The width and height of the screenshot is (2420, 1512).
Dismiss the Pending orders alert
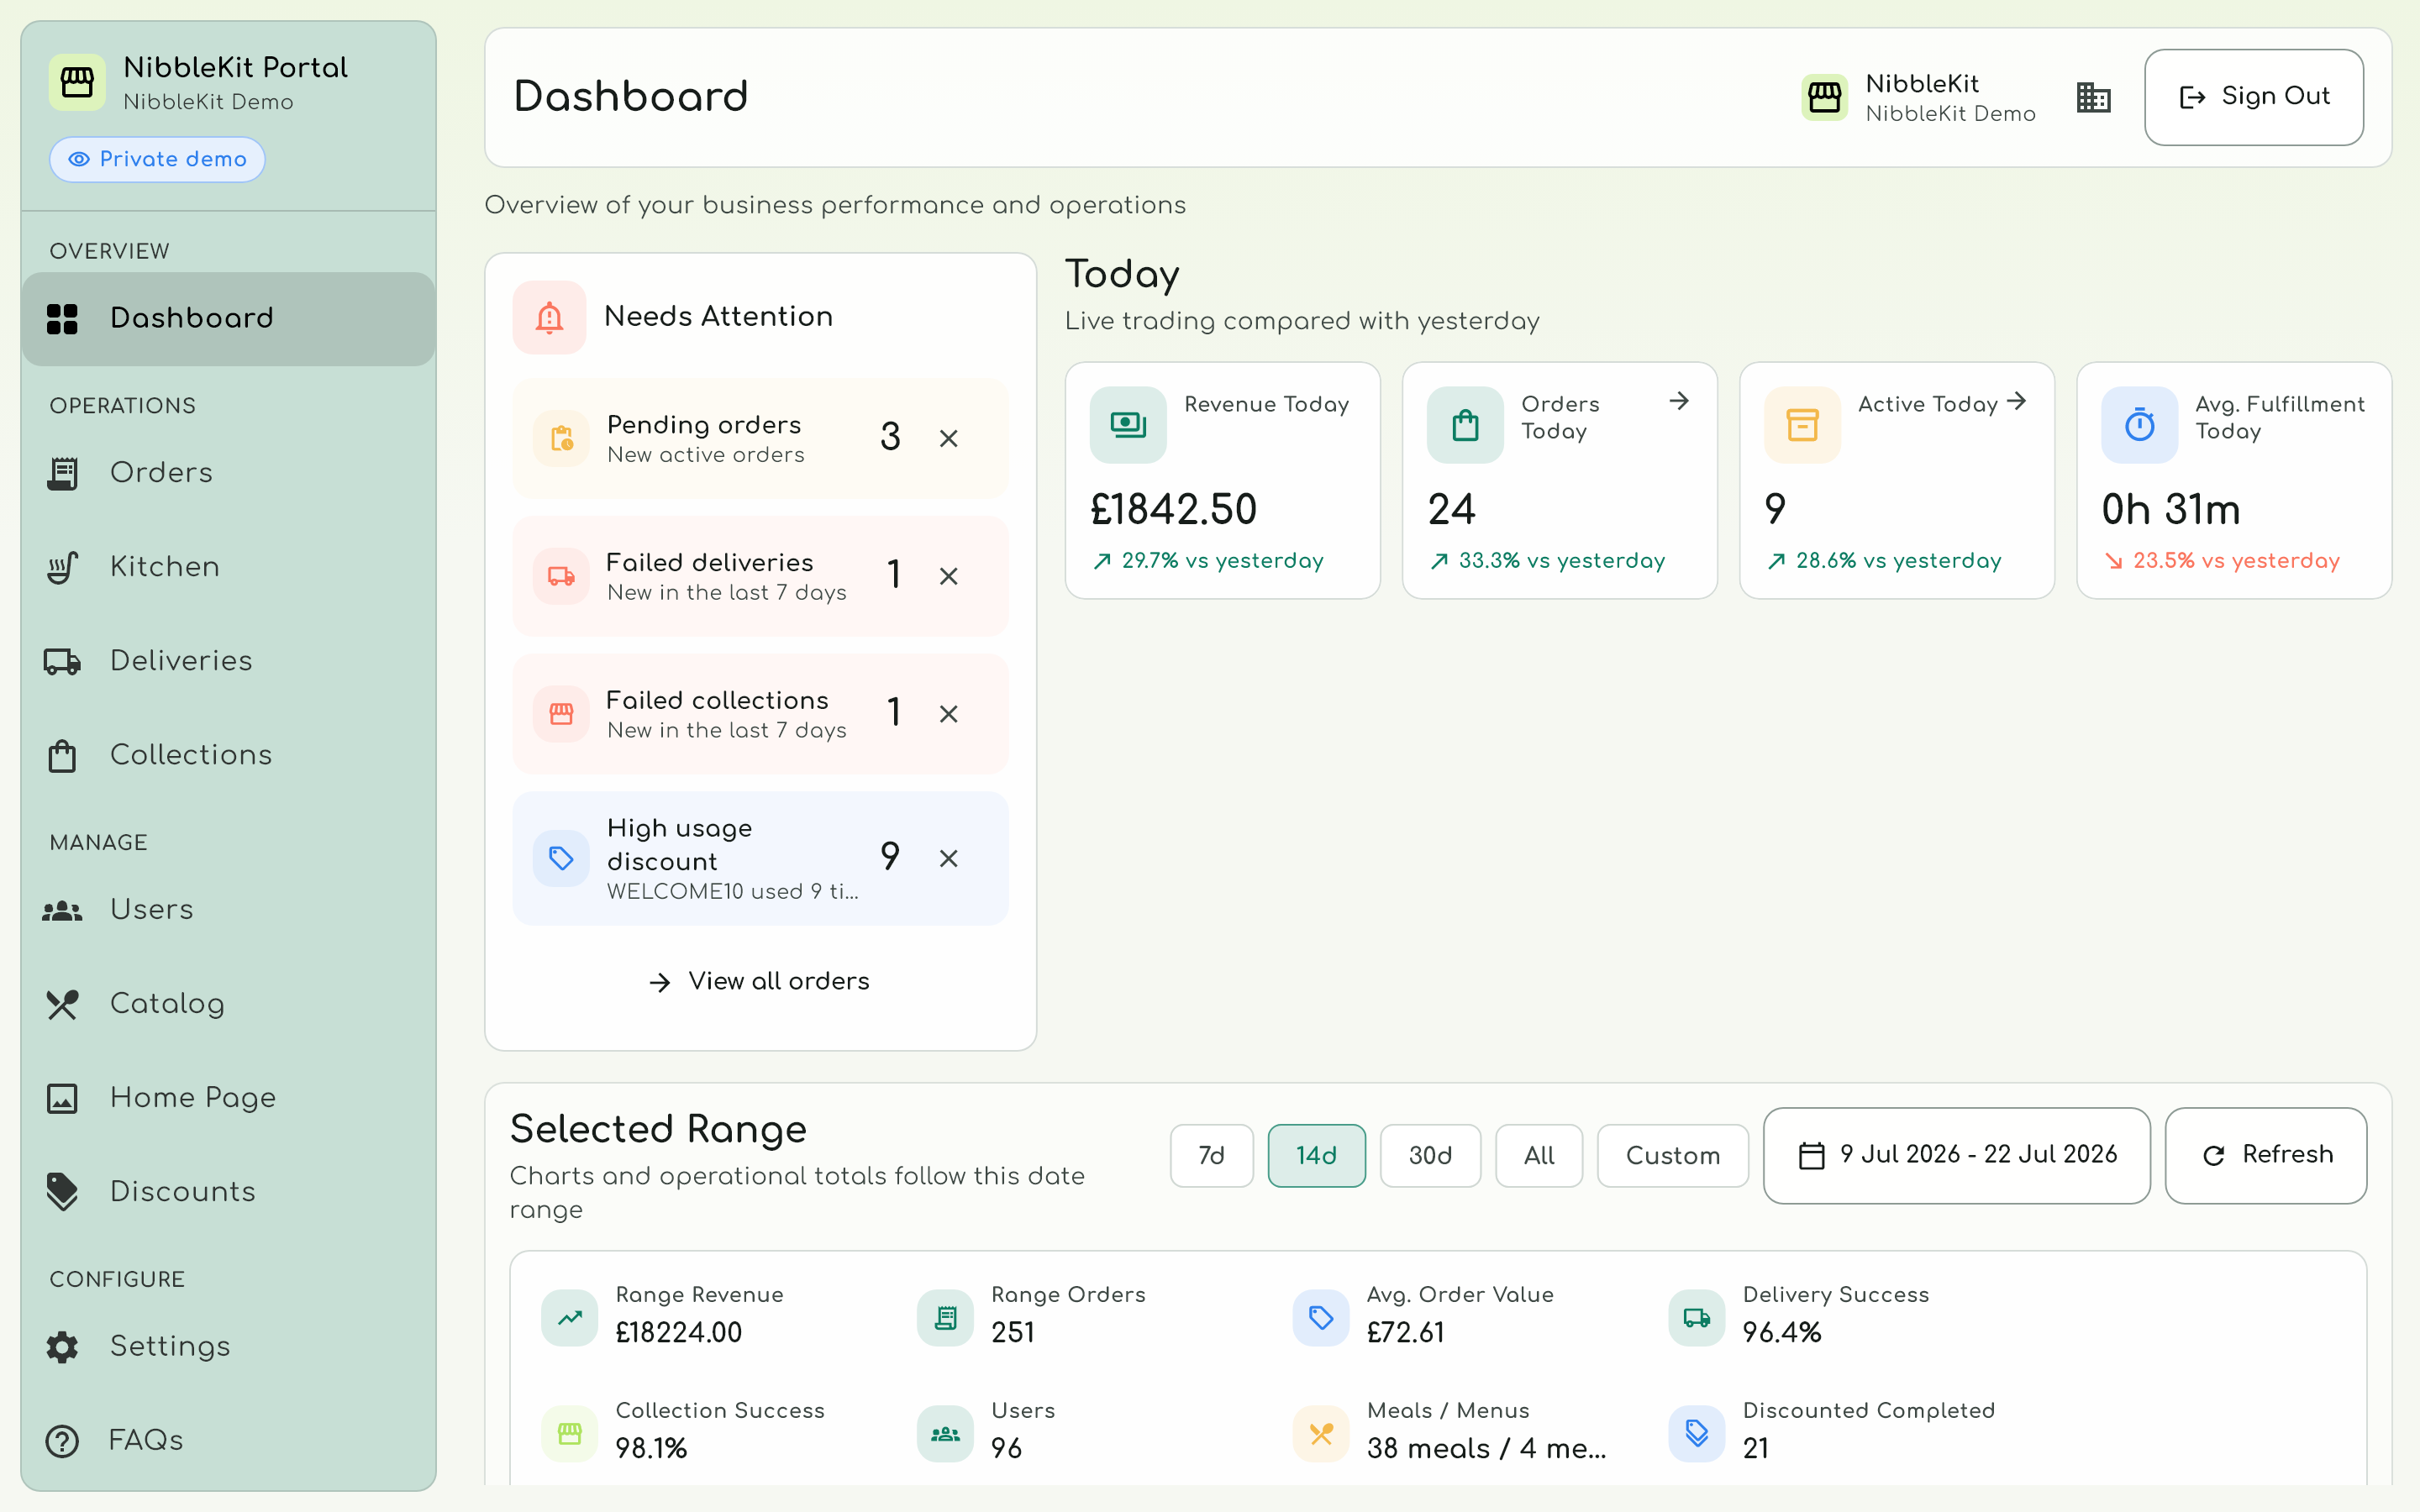(x=948, y=438)
